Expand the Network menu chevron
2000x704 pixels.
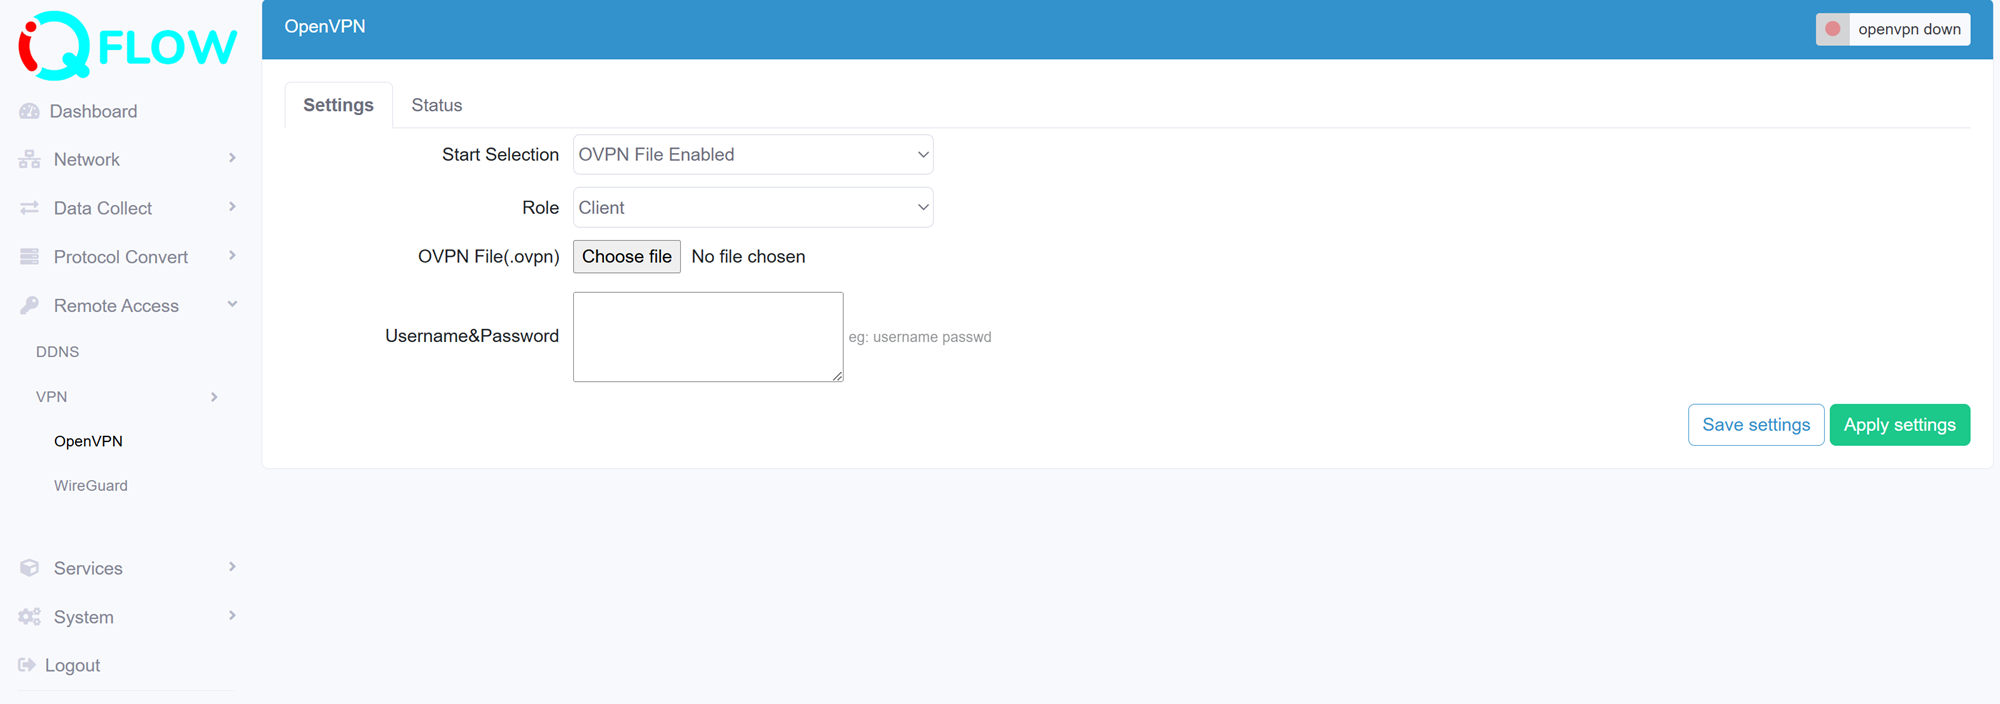pos(232,158)
